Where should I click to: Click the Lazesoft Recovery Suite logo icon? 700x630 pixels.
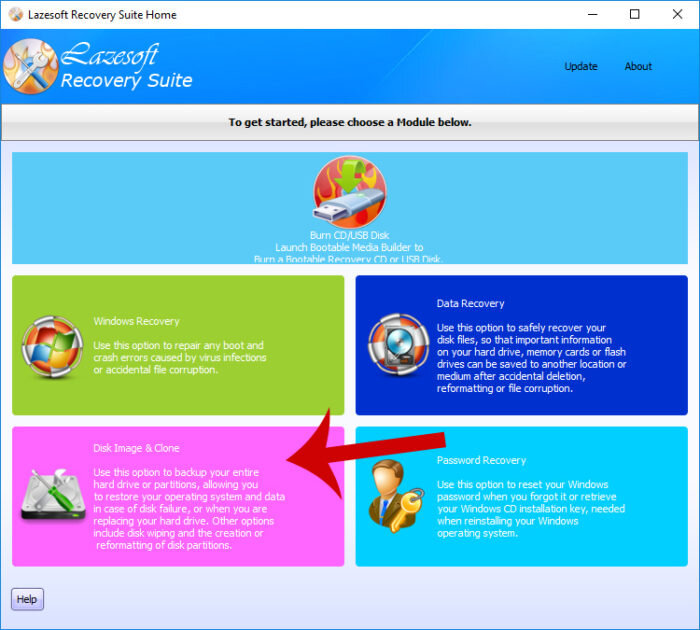point(30,66)
